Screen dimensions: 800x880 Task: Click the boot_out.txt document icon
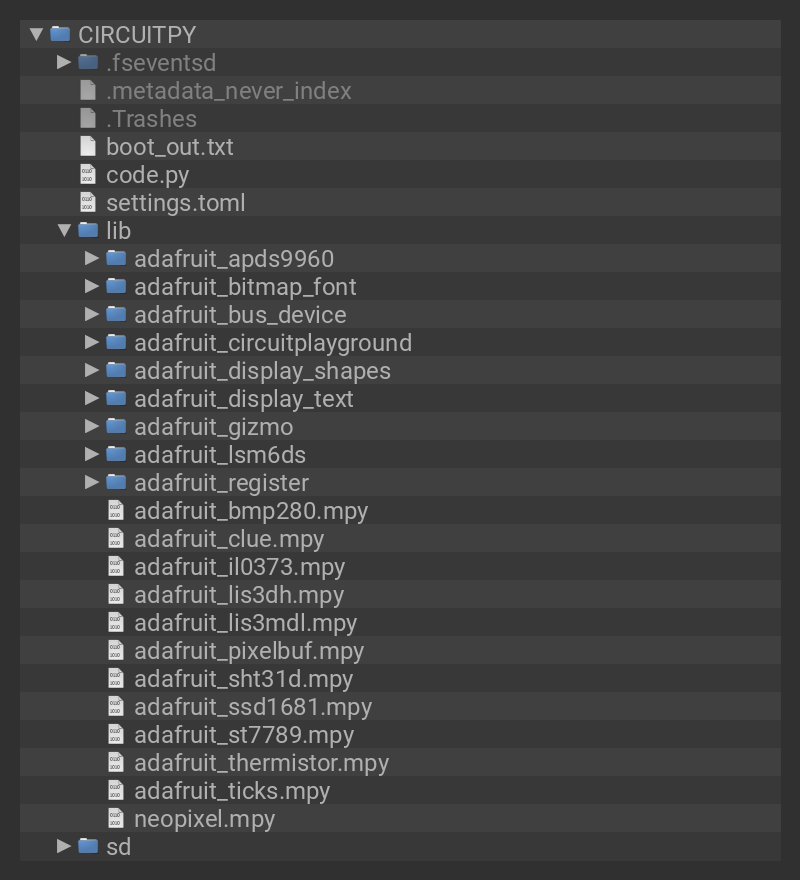[88, 146]
